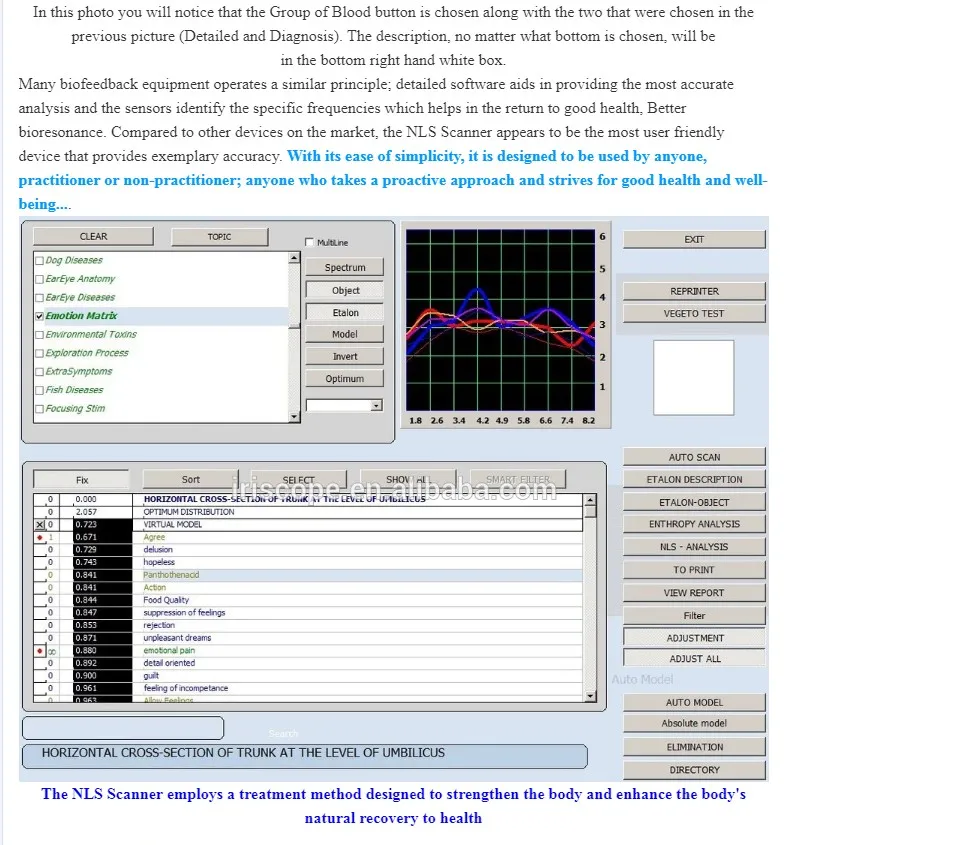The width and height of the screenshot is (956, 845).
Task: Click results list scroll down arrow
Action: pyautogui.click(x=590, y=696)
